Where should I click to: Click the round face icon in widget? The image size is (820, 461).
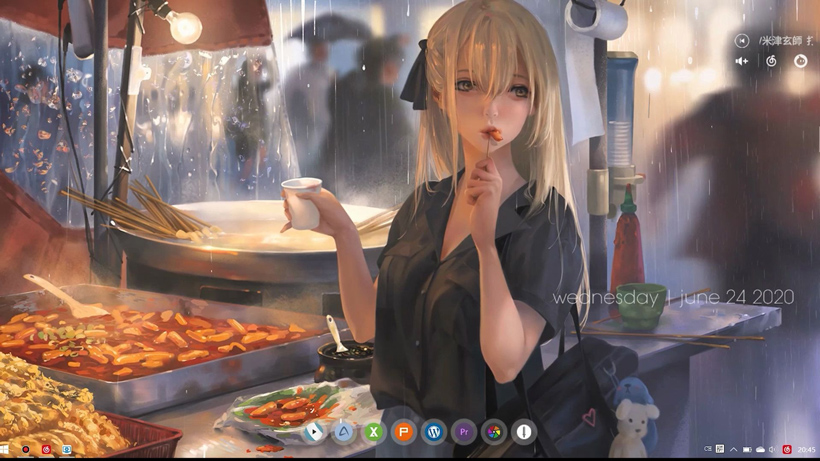(801, 61)
